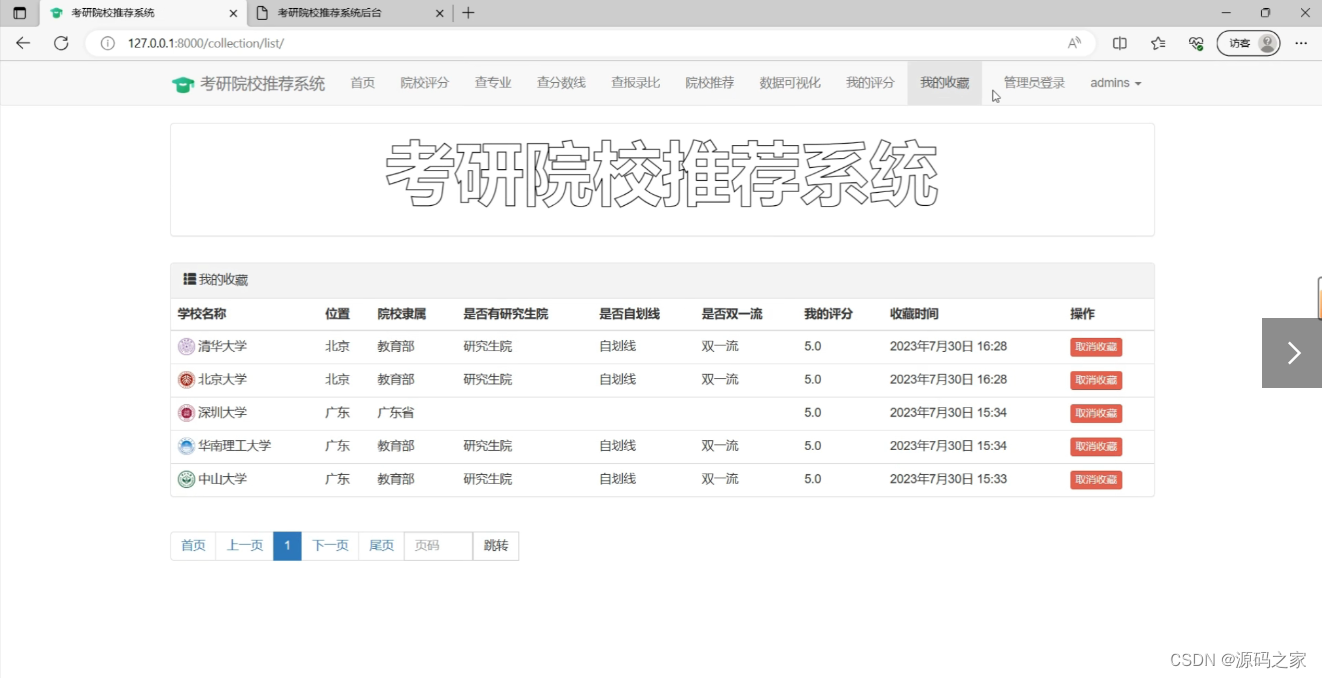This screenshot has width=1322, height=678.
Task: Open 管理员登录 navigation link
Action: [1034, 83]
